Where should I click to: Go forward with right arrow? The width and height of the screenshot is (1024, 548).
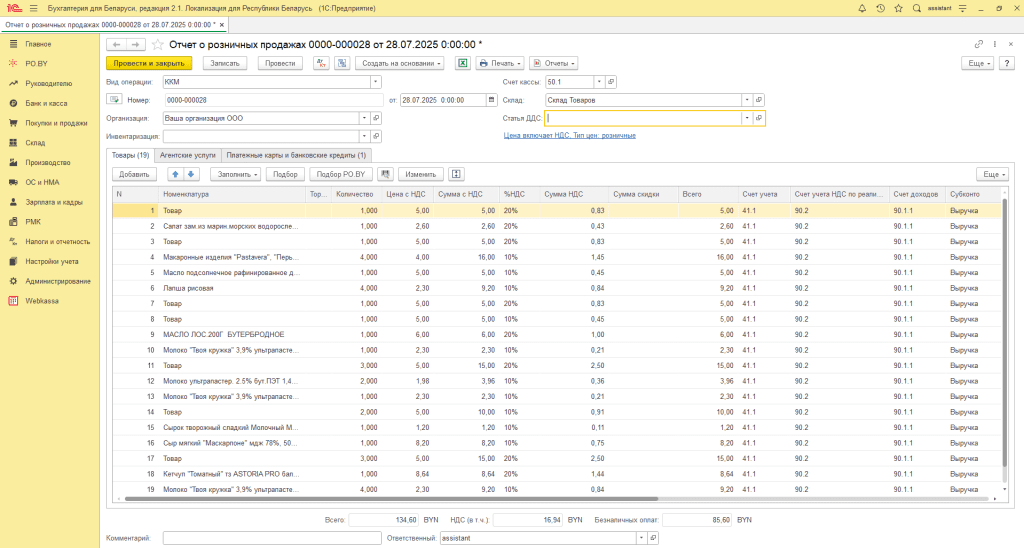135,44
